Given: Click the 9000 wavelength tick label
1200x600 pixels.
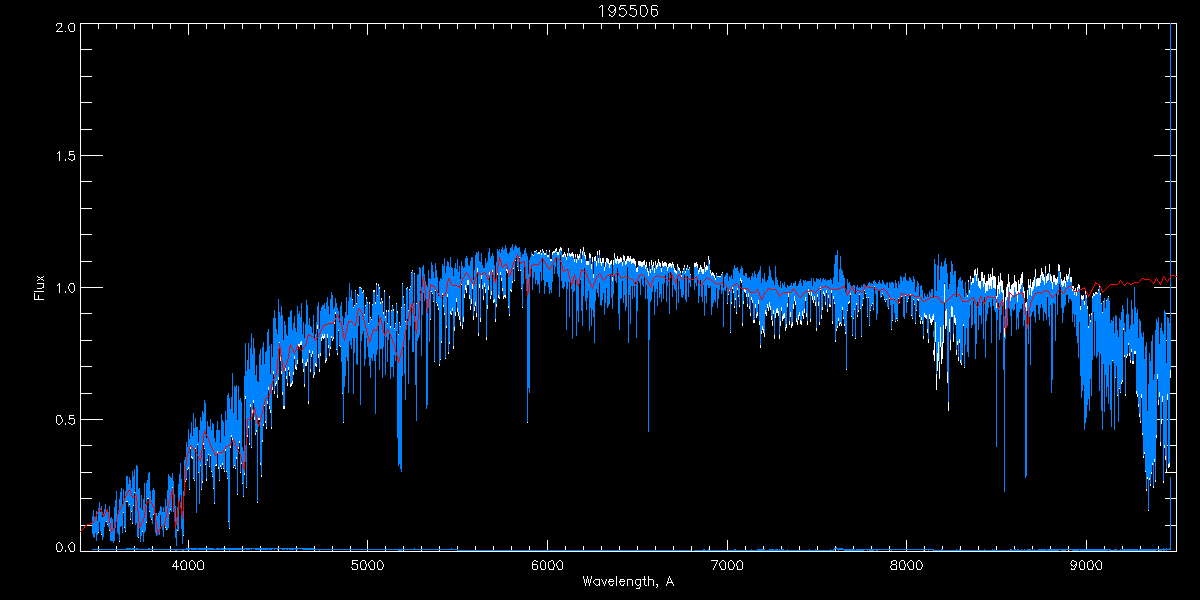Looking at the screenshot, I should 1086,565.
